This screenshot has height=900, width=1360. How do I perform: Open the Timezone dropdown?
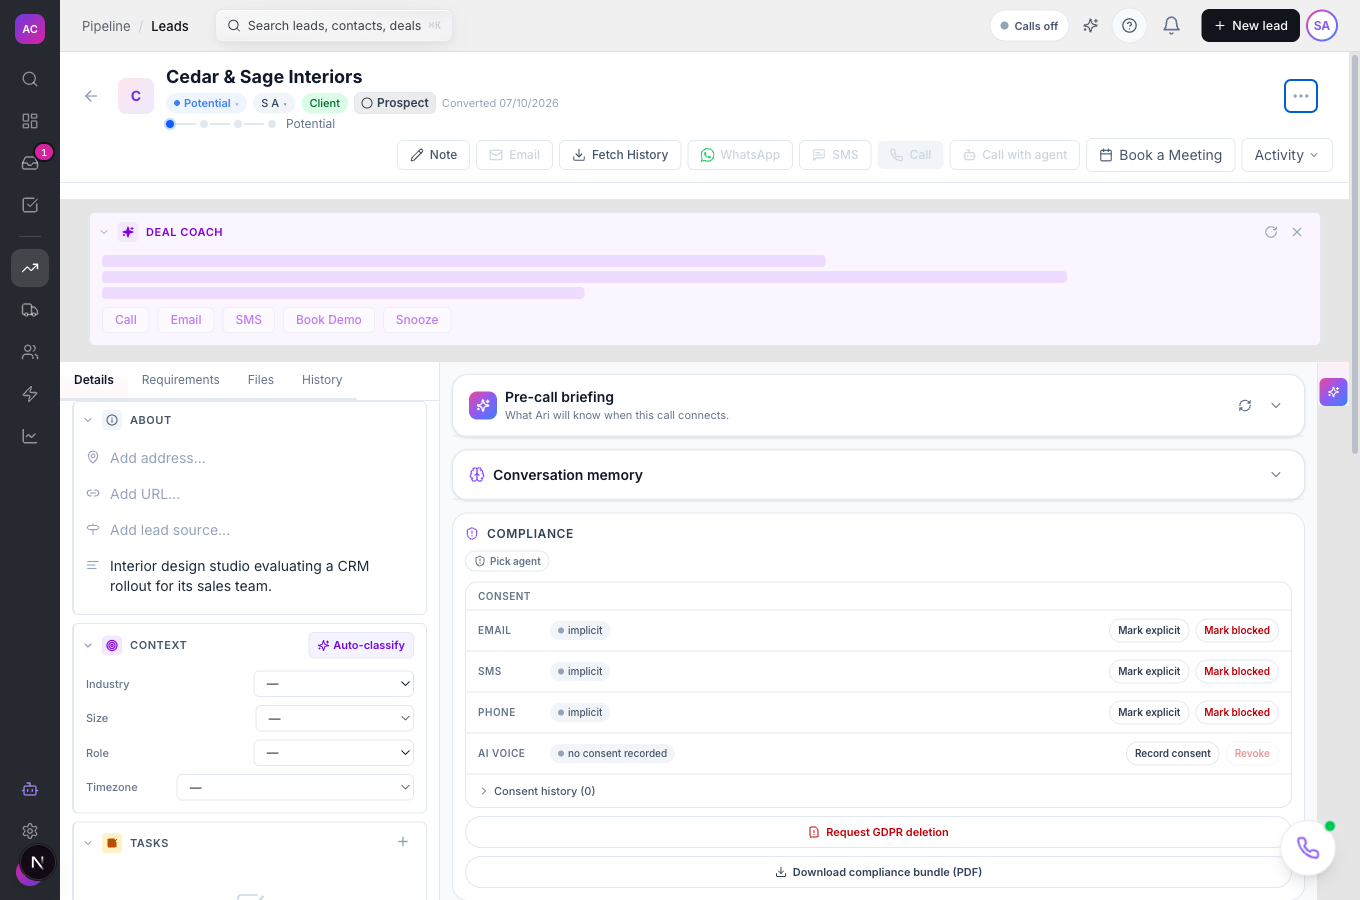point(295,787)
